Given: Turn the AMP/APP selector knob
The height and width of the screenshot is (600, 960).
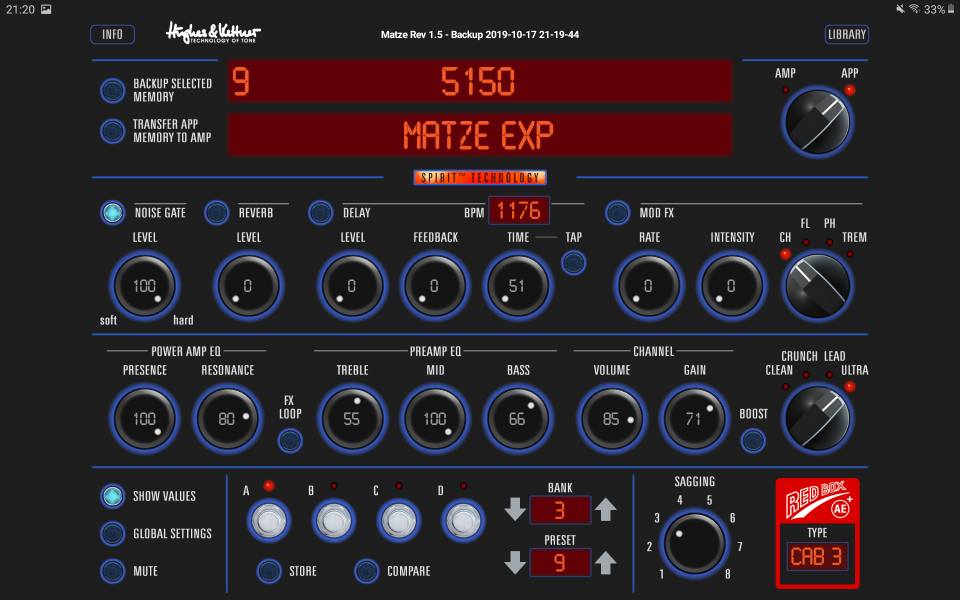Looking at the screenshot, I should tap(817, 122).
